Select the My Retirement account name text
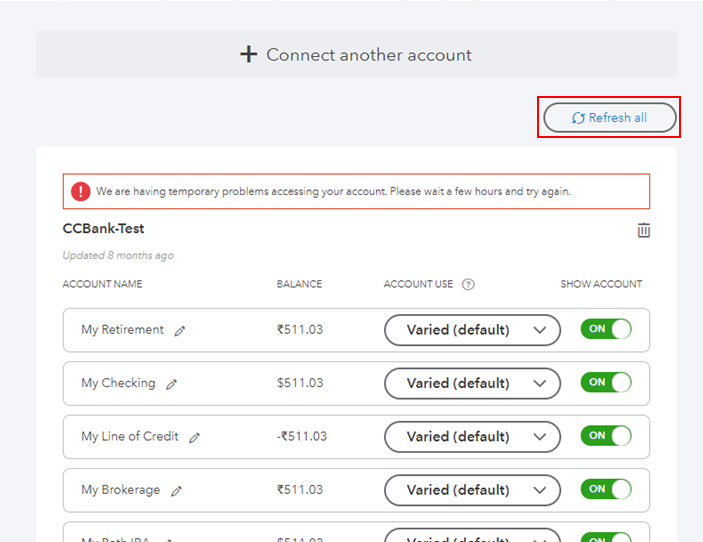Screen dimensions: 703x542 point(122,330)
